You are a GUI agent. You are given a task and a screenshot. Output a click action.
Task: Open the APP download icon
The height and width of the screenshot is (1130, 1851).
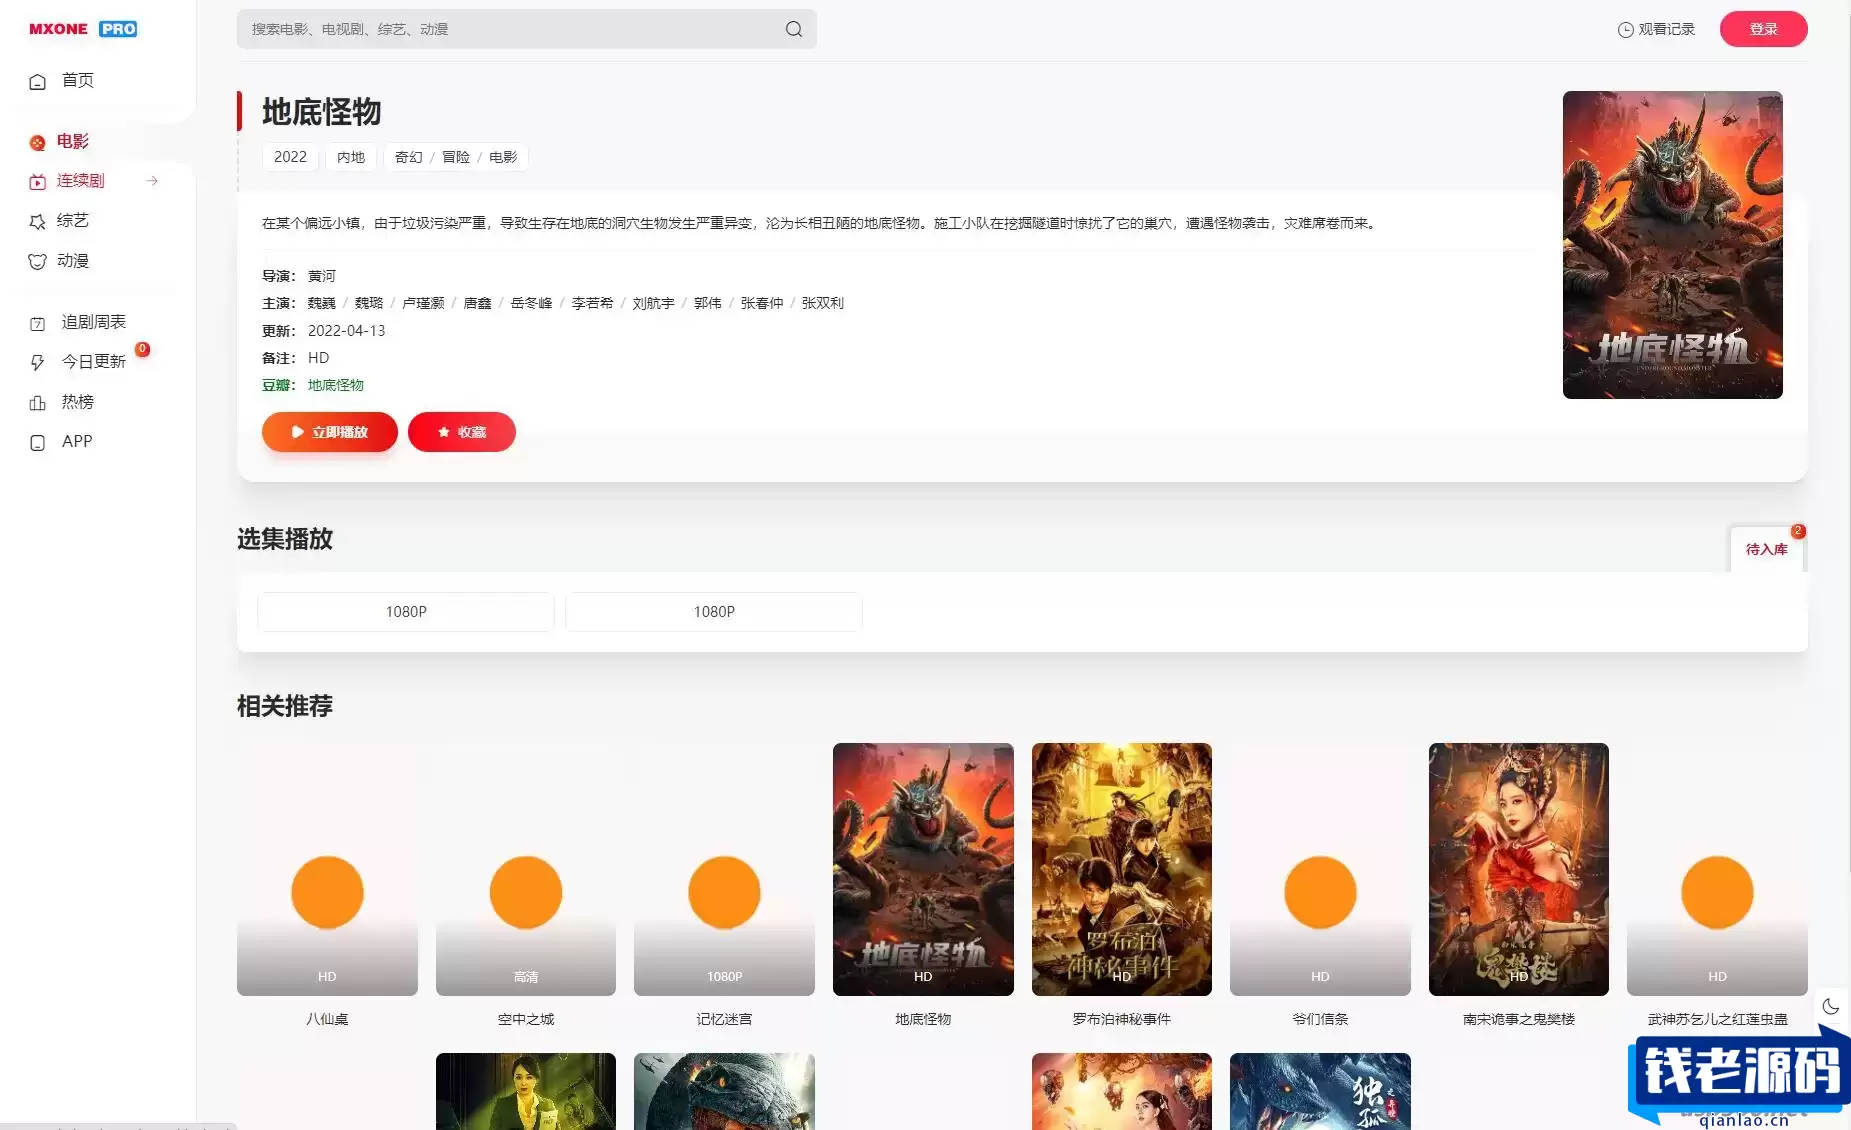[x=38, y=443]
